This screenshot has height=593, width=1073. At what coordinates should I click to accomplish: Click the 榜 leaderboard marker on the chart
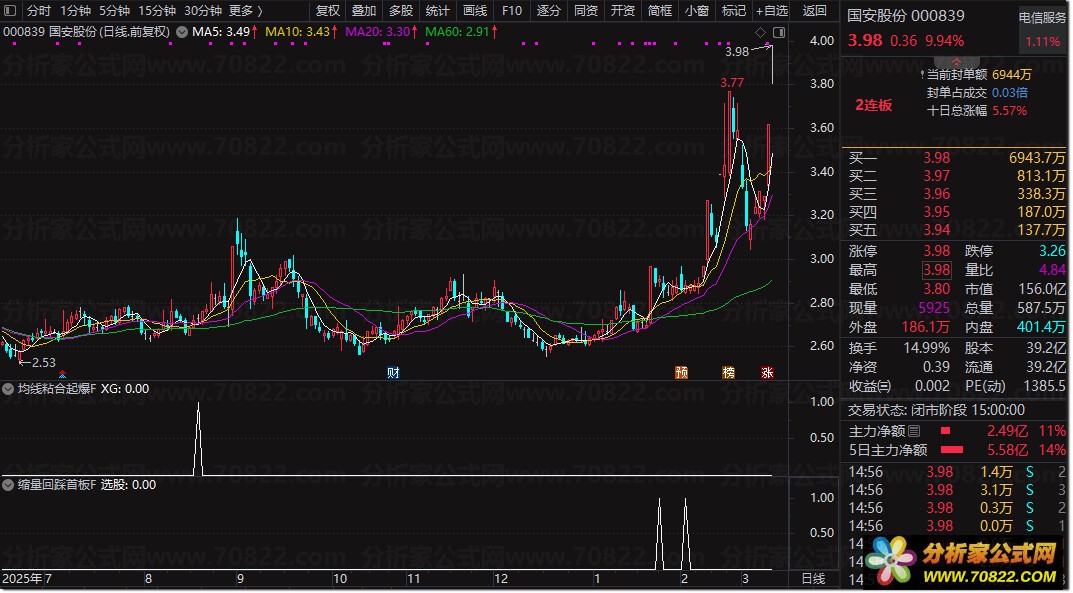[x=729, y=373]
